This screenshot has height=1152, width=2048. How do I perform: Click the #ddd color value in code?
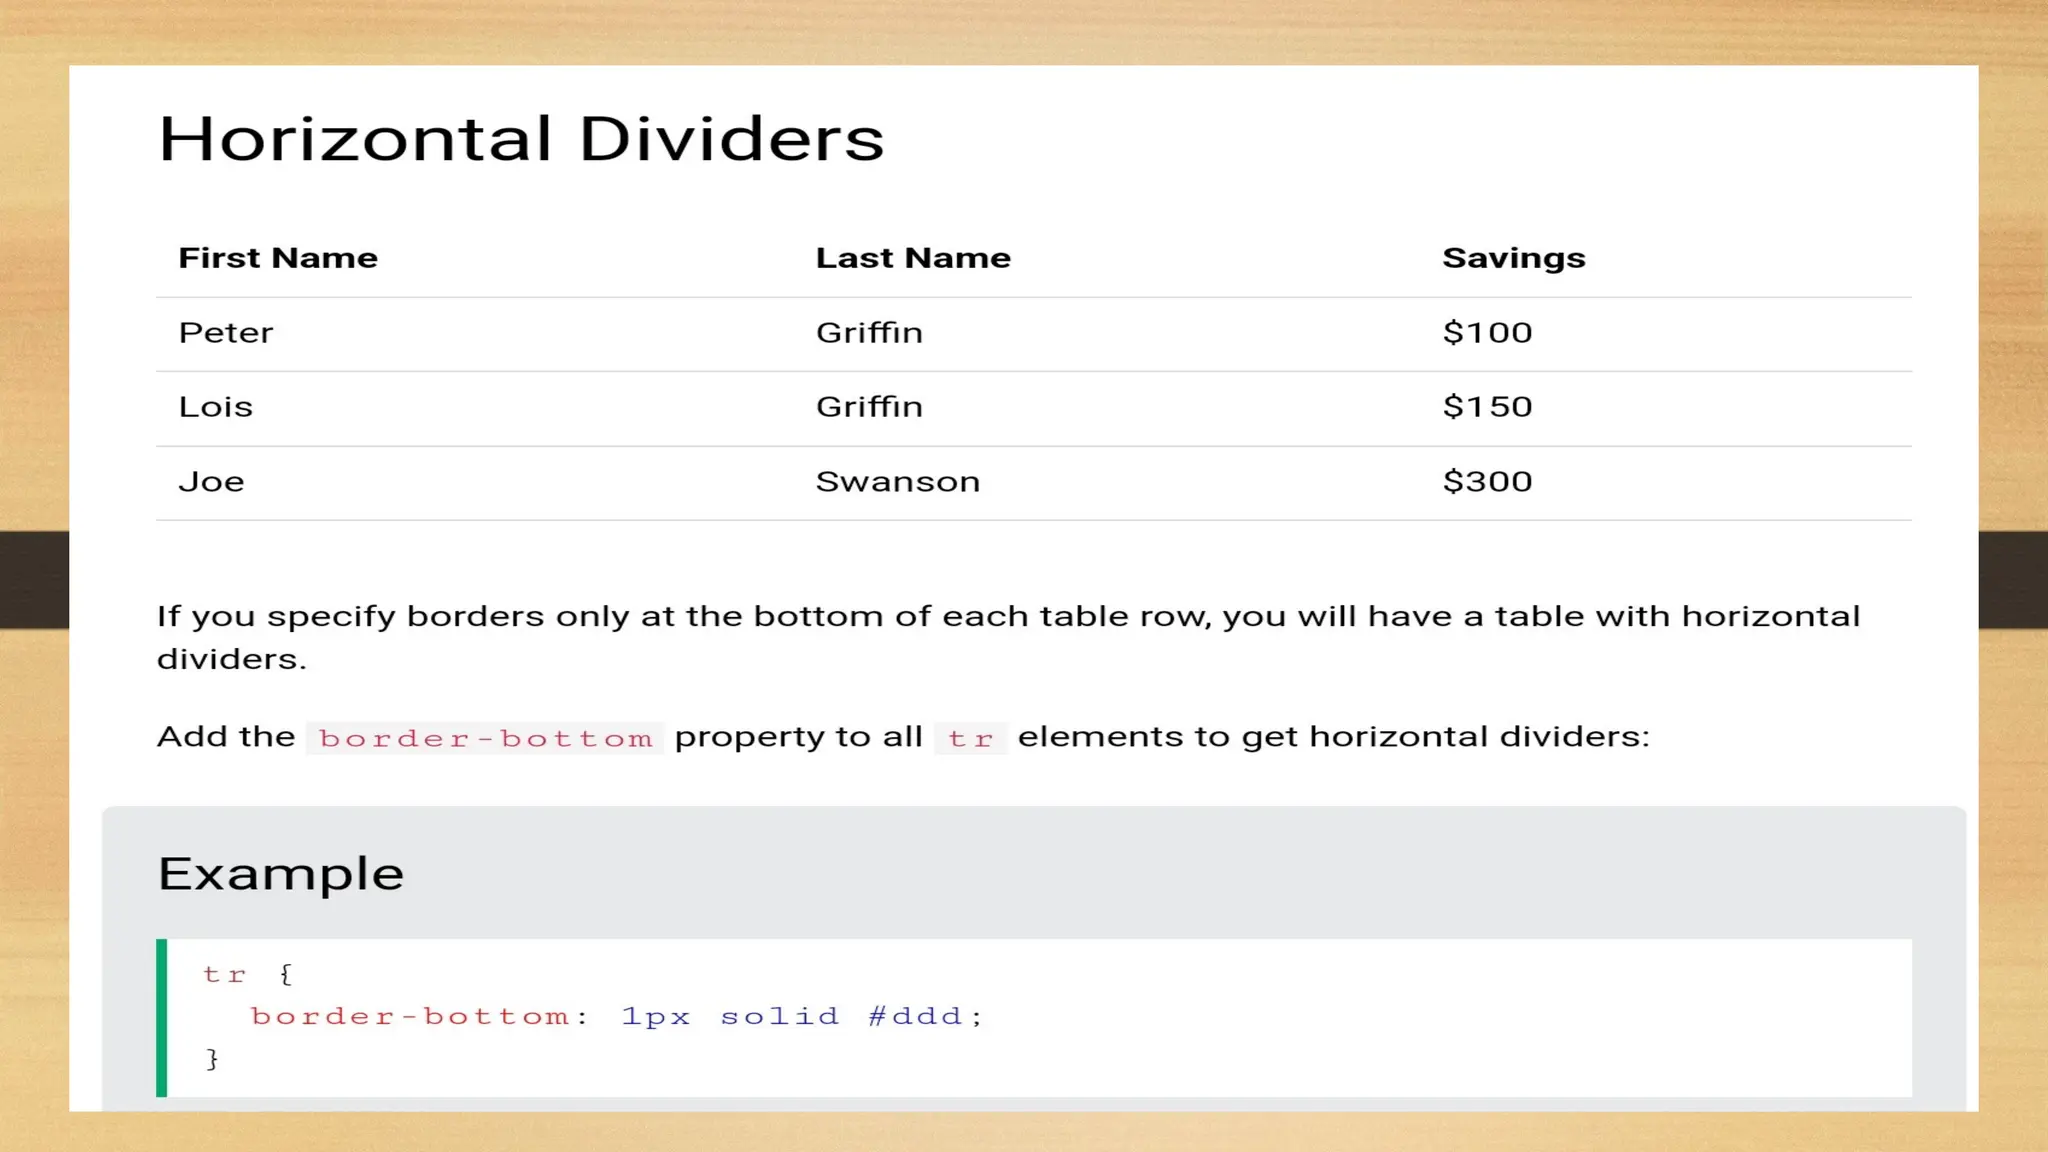(x=915, y=1017)
